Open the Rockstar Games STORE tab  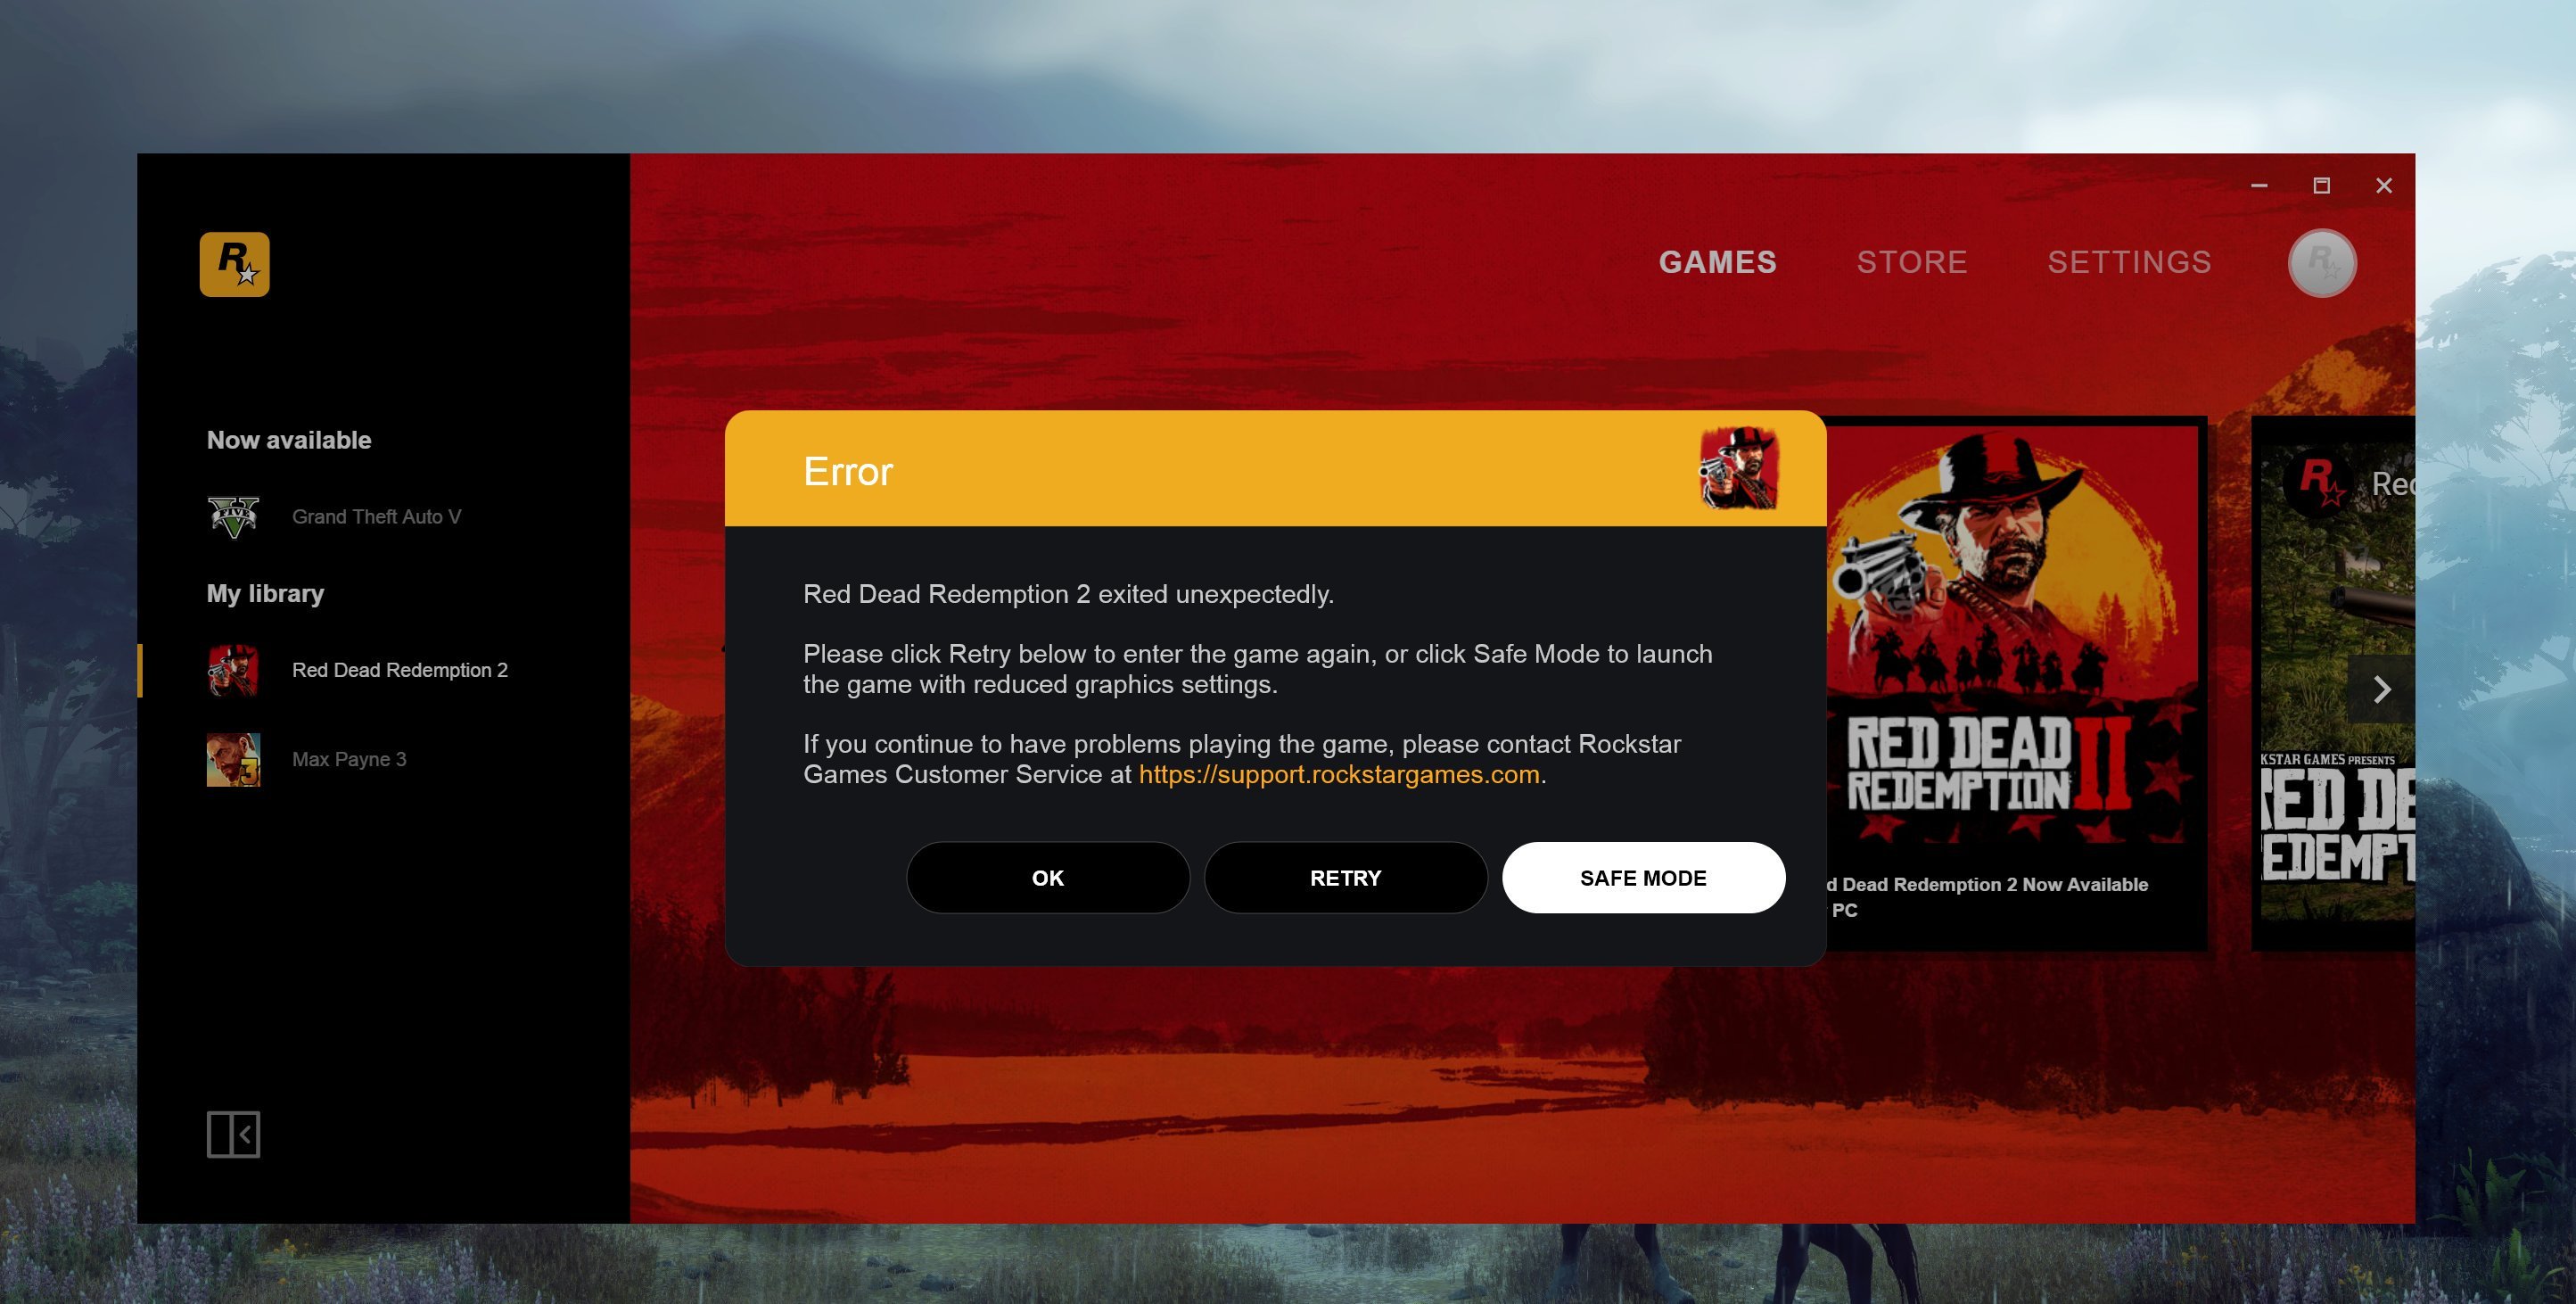point(1911,263)
